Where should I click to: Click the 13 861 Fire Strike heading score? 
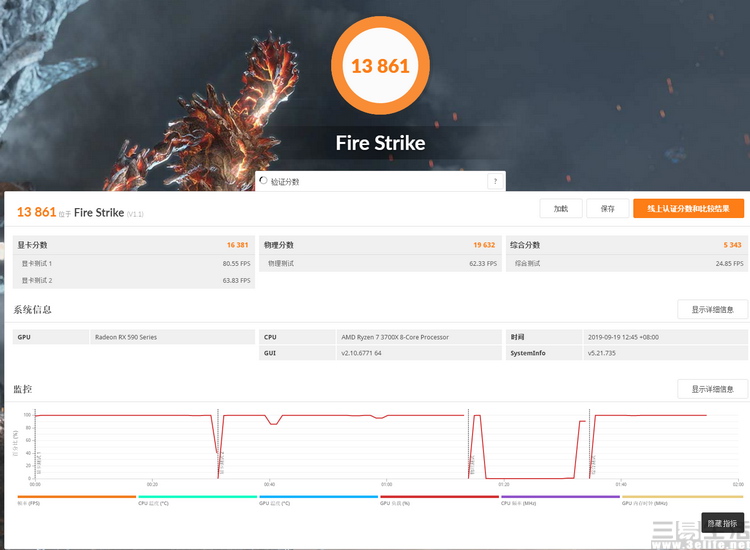36,212
